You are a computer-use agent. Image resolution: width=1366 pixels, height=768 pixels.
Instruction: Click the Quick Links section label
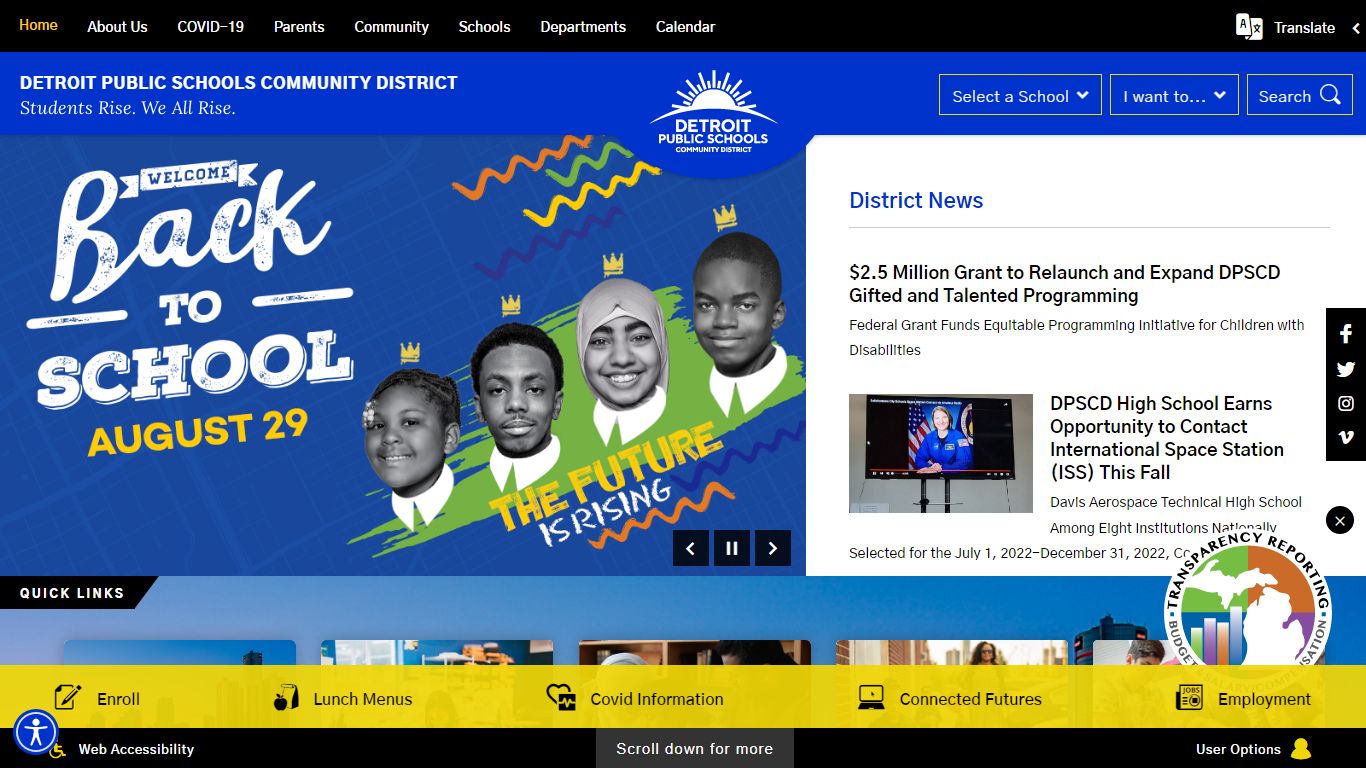click(72, 593)
